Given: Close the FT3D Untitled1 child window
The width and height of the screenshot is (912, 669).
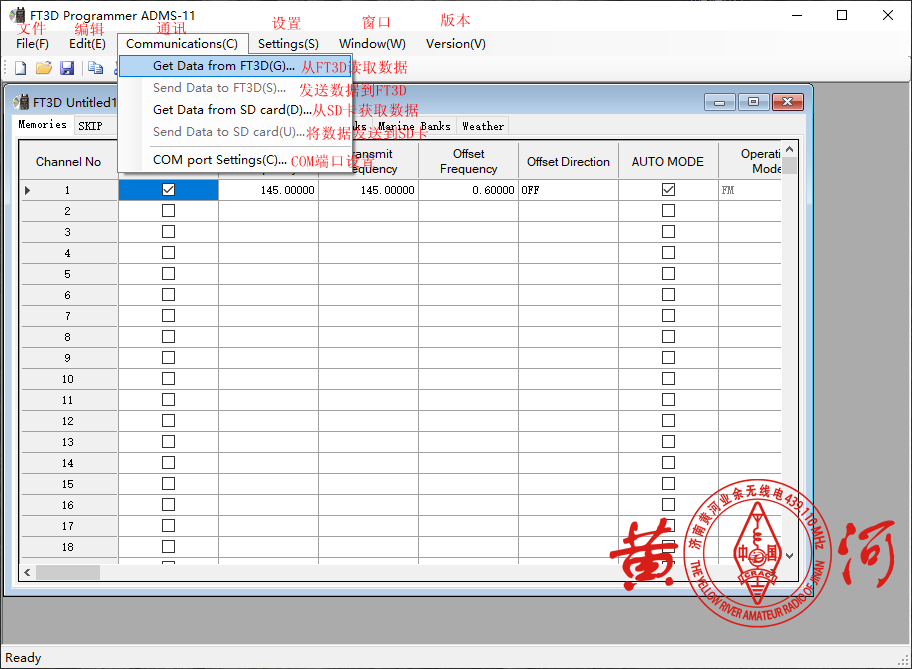Looking at the screenshot, I should point(787,102).
